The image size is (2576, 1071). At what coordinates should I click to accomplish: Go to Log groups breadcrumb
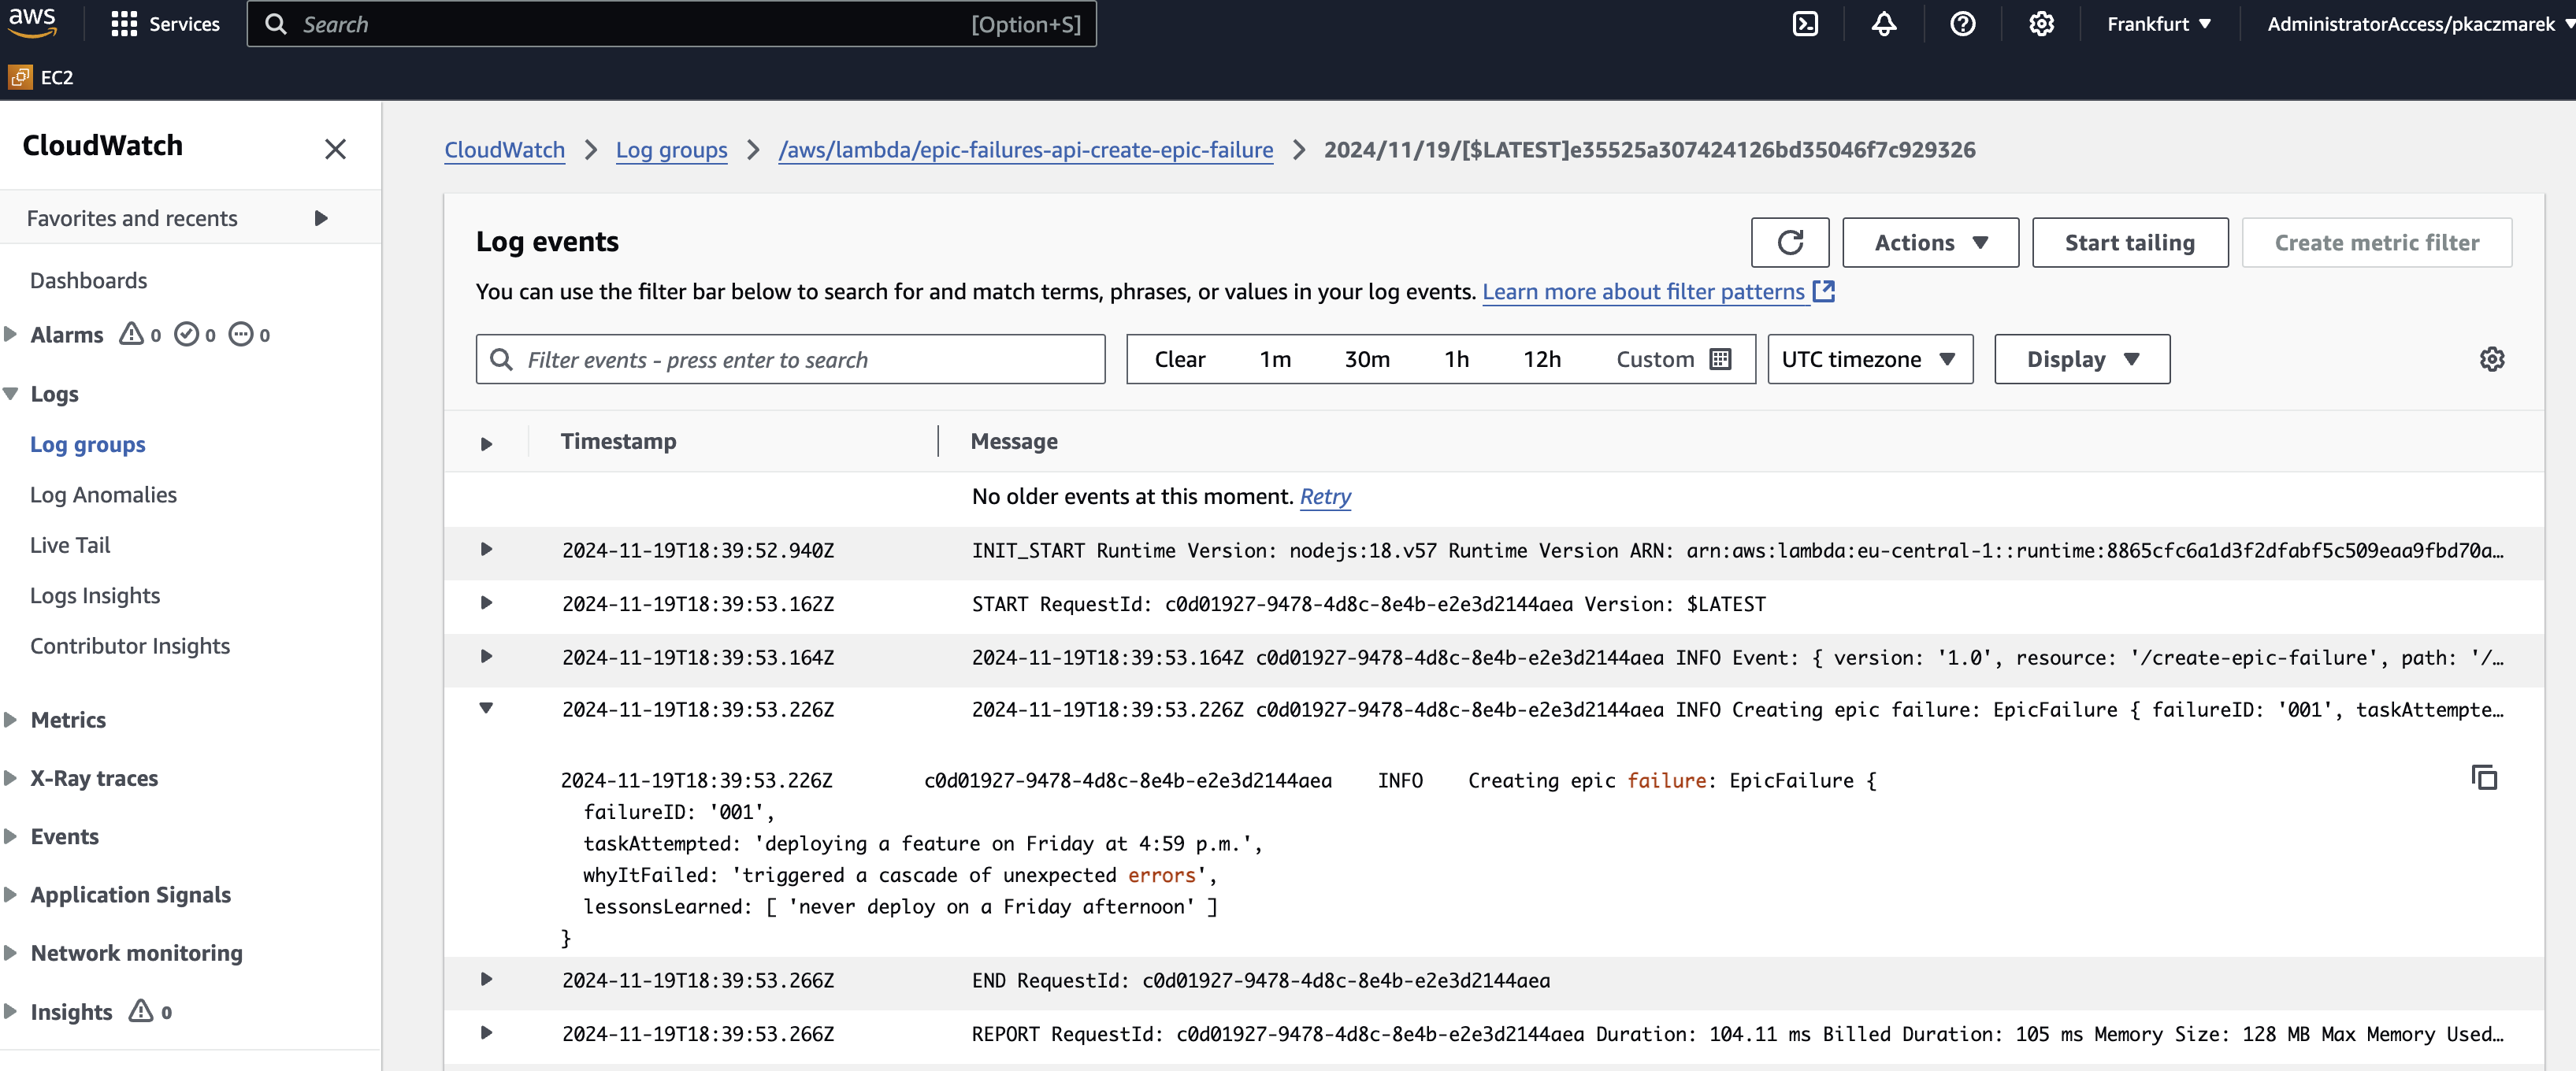point(671,149)
